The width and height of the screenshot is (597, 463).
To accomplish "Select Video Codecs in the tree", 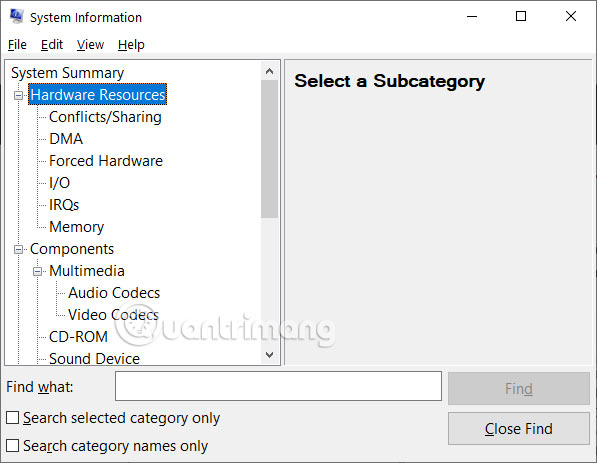I will 113,315.
